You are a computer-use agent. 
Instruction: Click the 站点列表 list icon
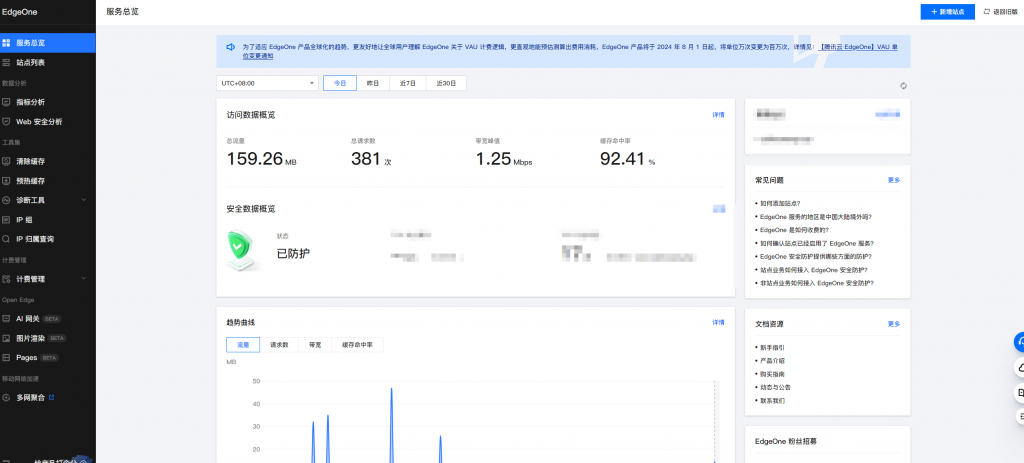coord(6,63)
